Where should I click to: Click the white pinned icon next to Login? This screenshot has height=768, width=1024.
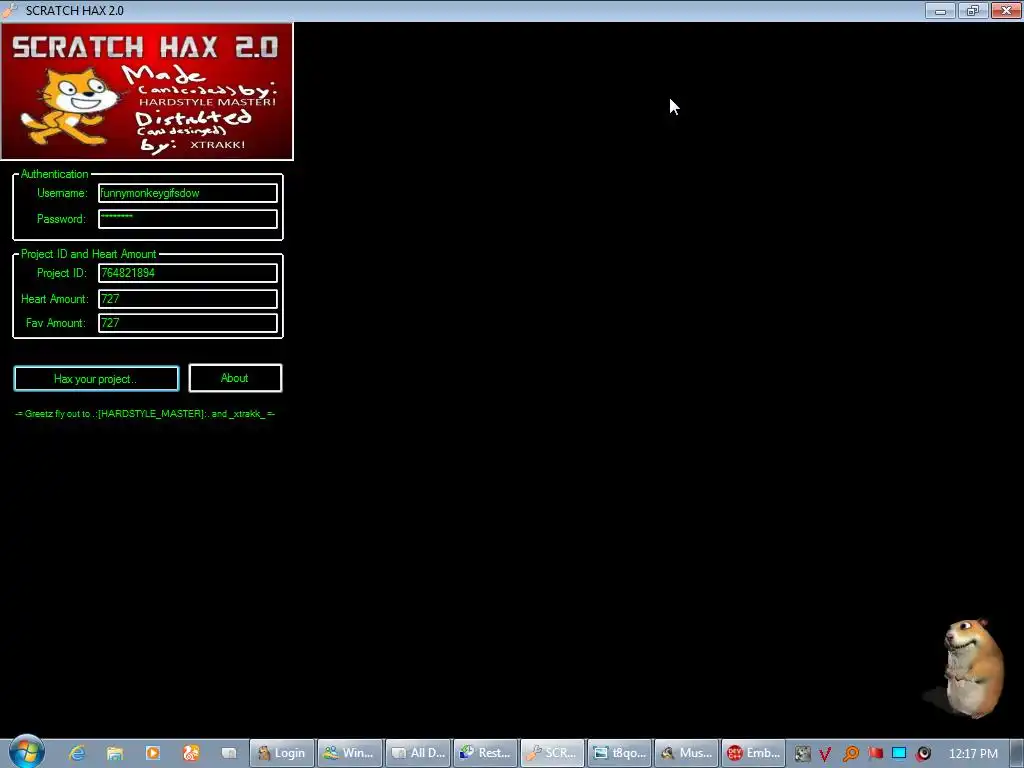[229, 753]
